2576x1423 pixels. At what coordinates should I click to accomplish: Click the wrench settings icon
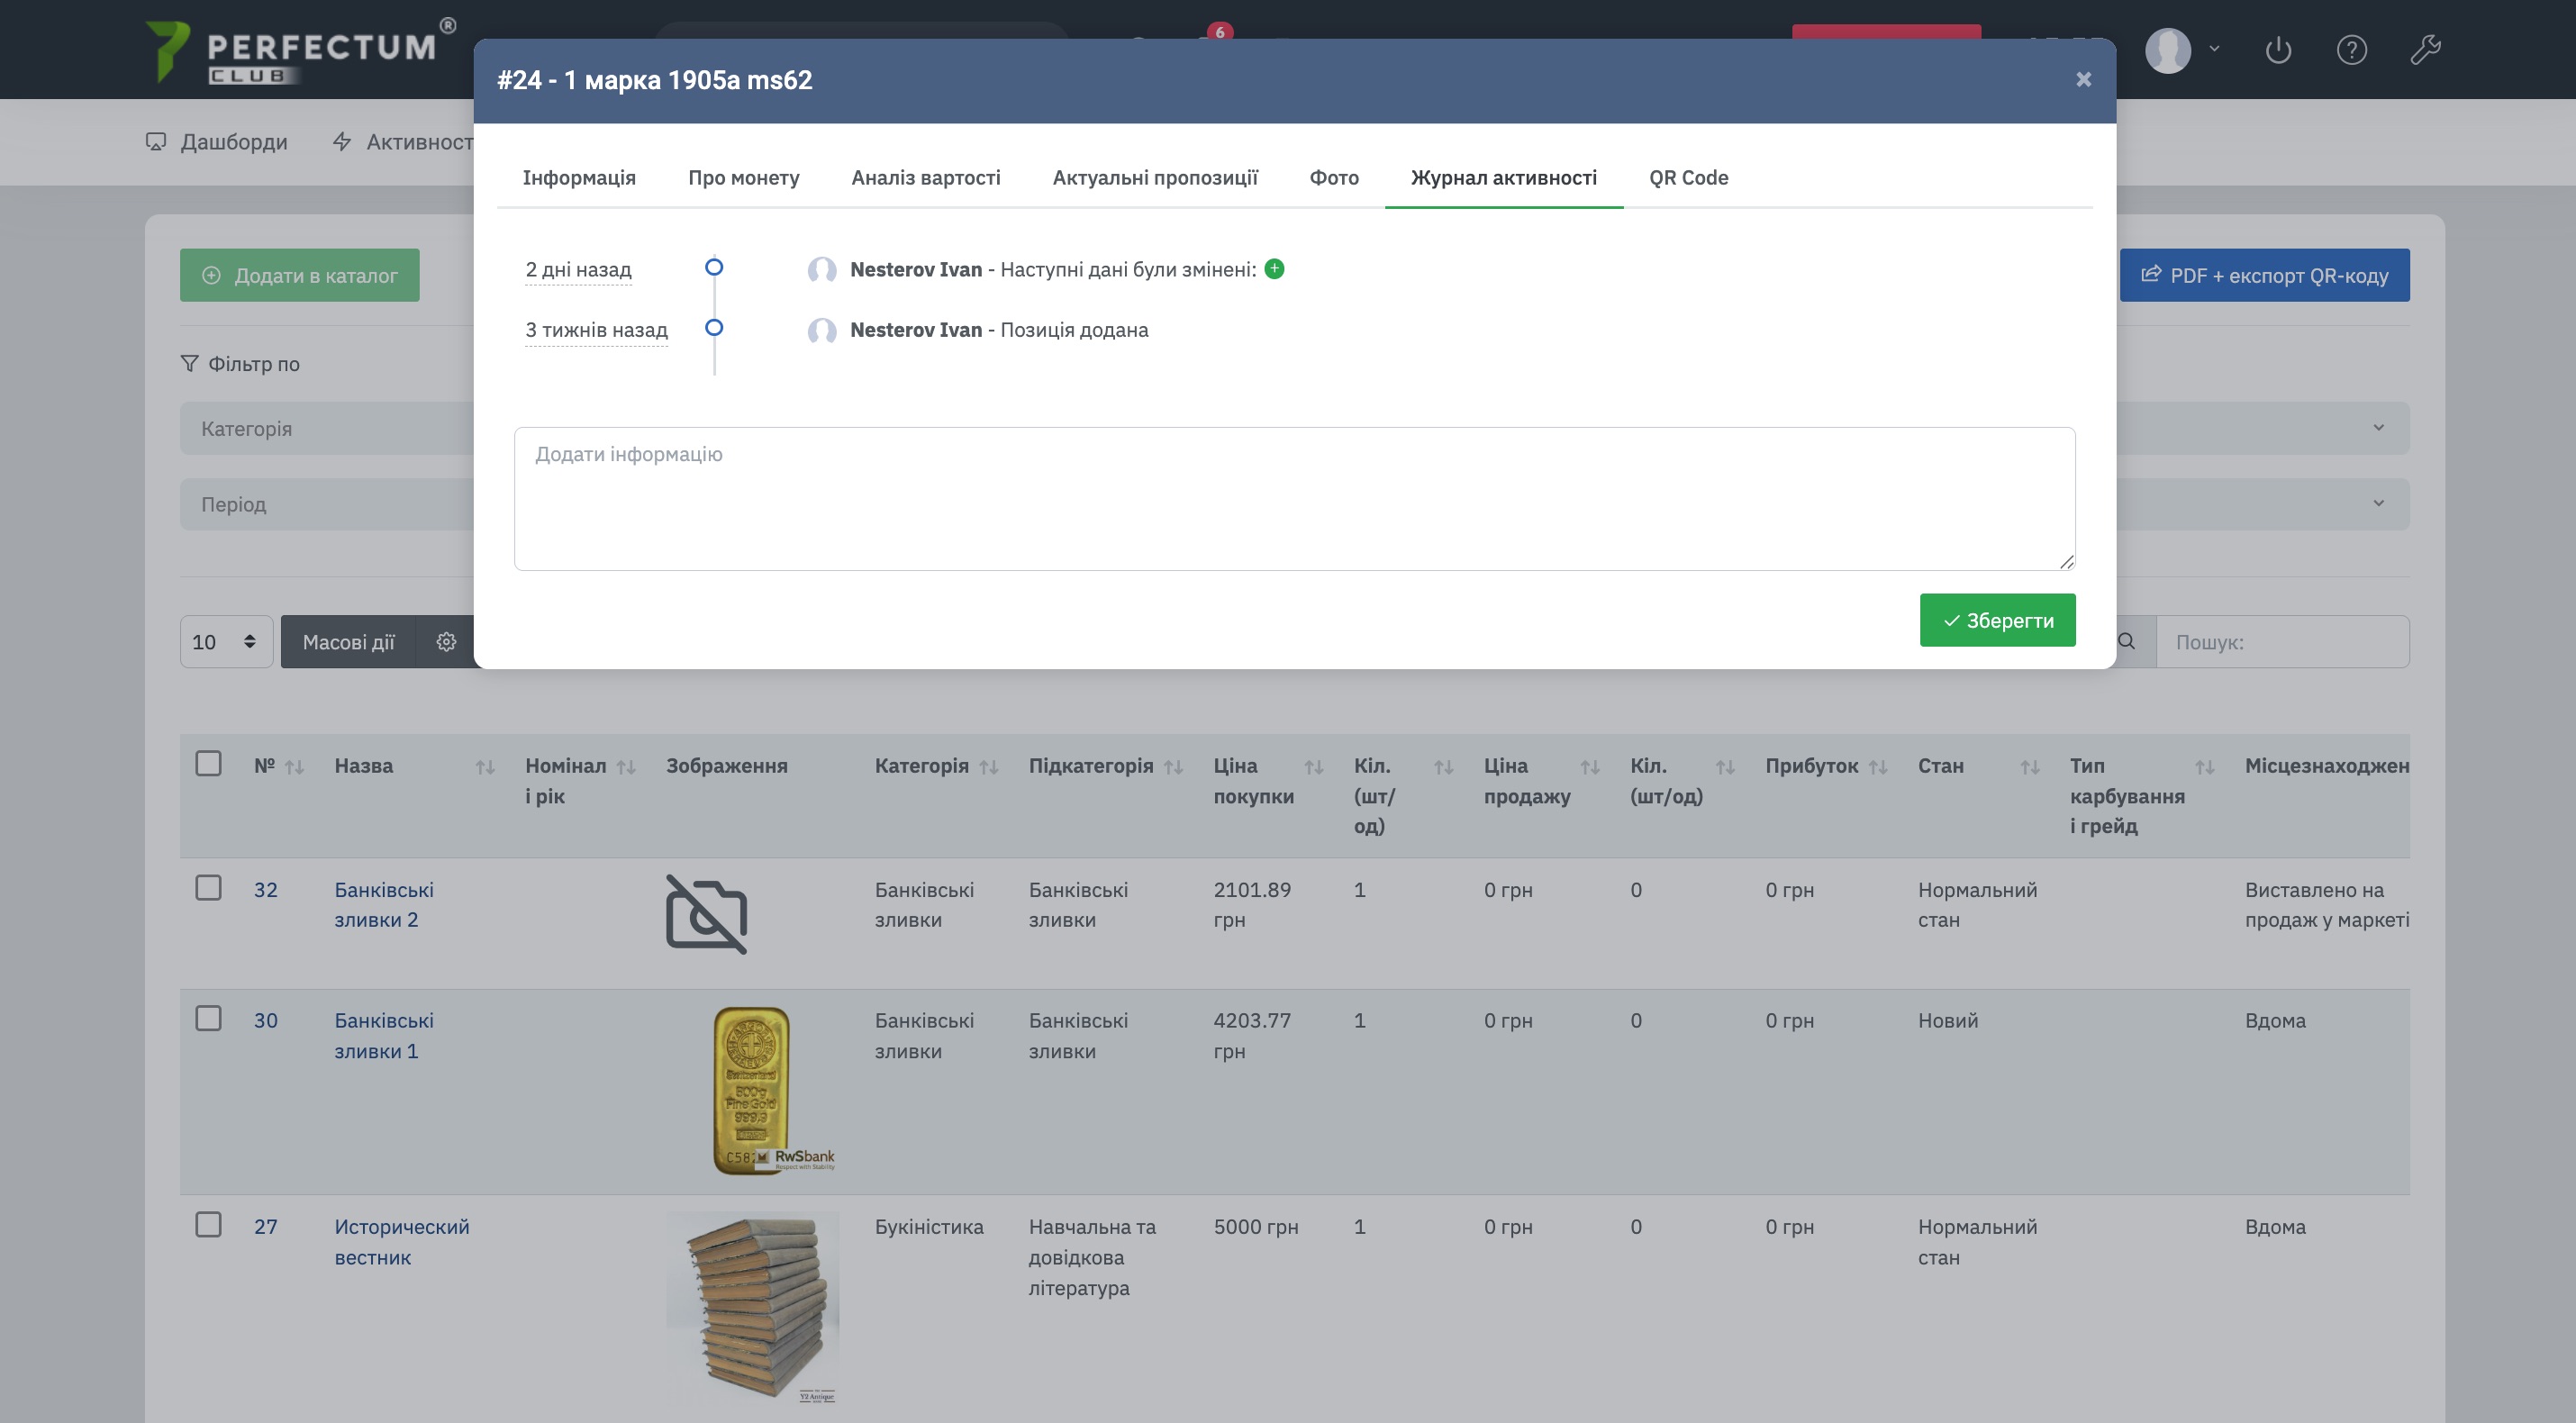click(2425, 49)
